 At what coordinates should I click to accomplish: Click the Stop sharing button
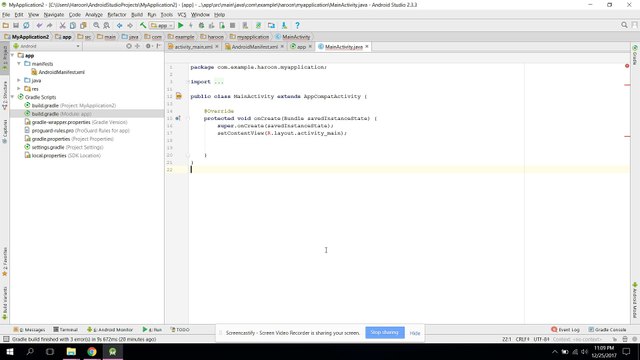pos(384,333)
